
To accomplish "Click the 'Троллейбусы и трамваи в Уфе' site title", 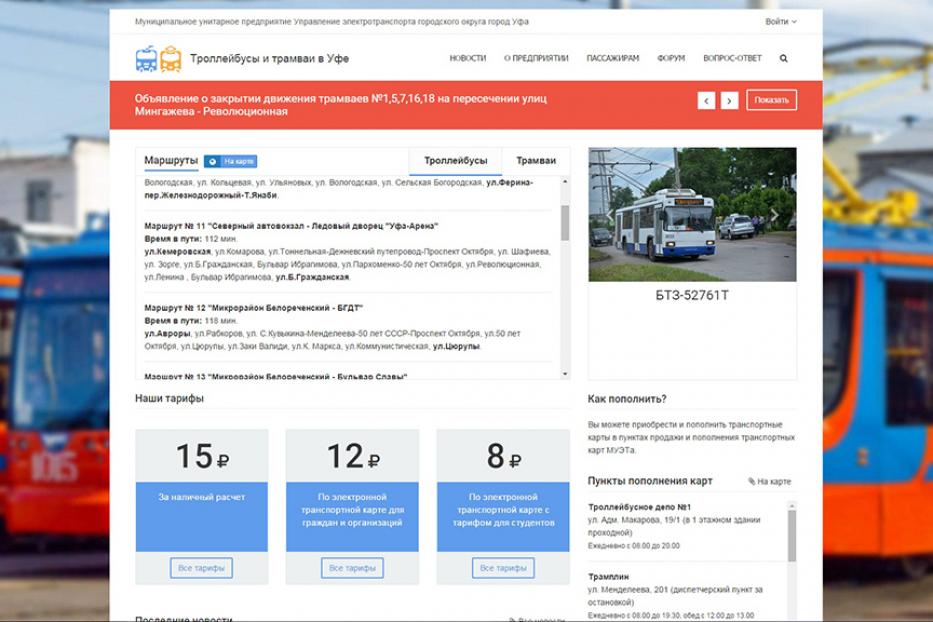I will [270, 58].
